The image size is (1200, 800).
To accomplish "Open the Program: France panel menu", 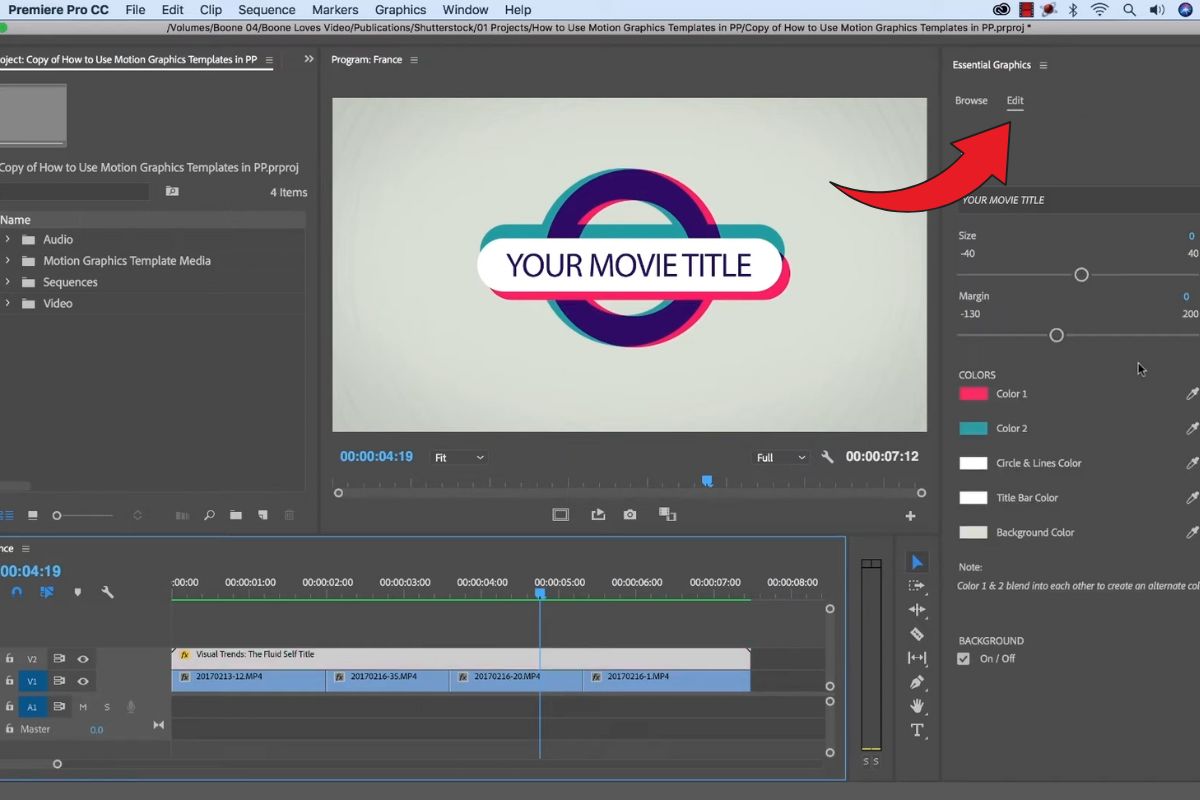I will tap(414, 60).
